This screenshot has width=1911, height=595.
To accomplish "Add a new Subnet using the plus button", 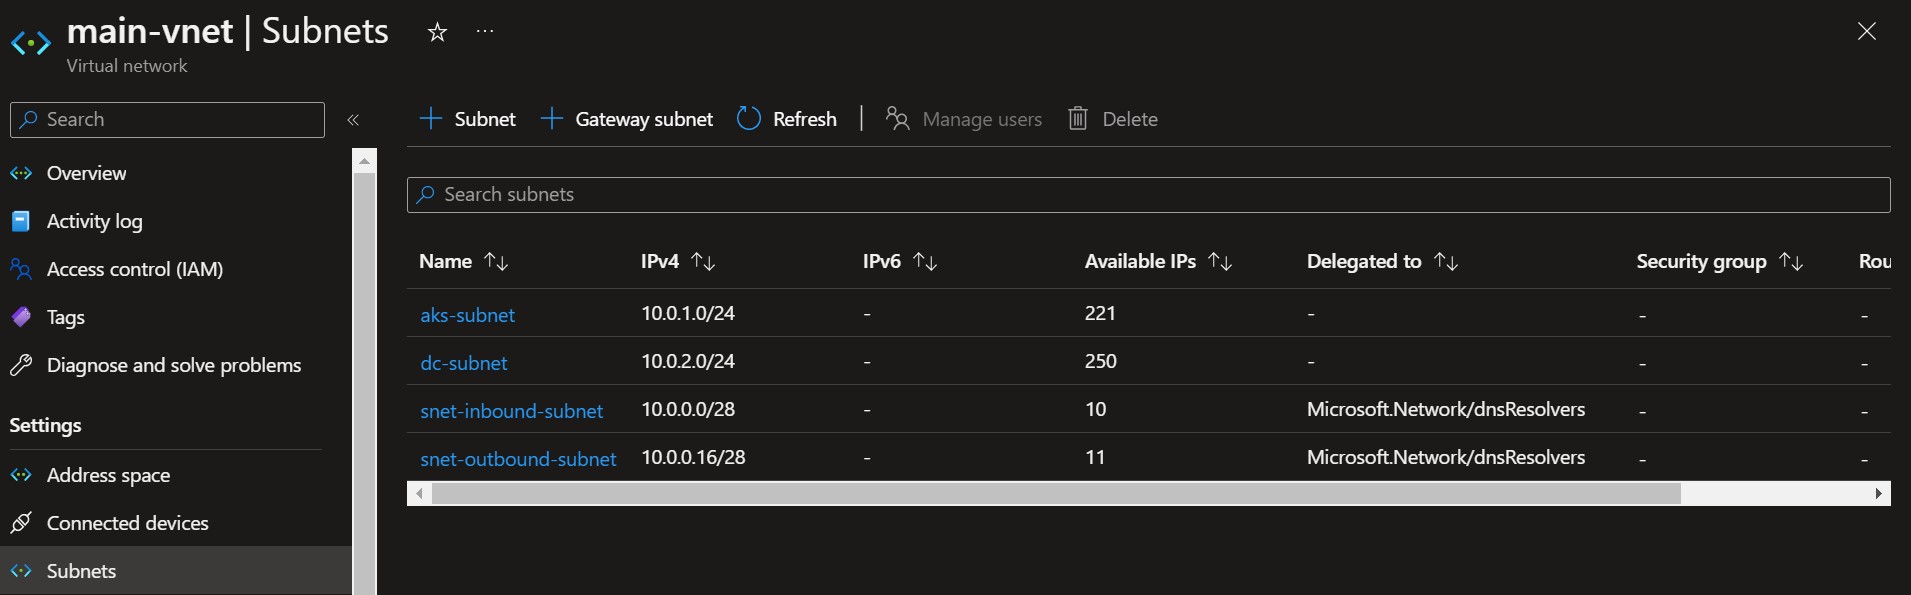I will point(431,119).
